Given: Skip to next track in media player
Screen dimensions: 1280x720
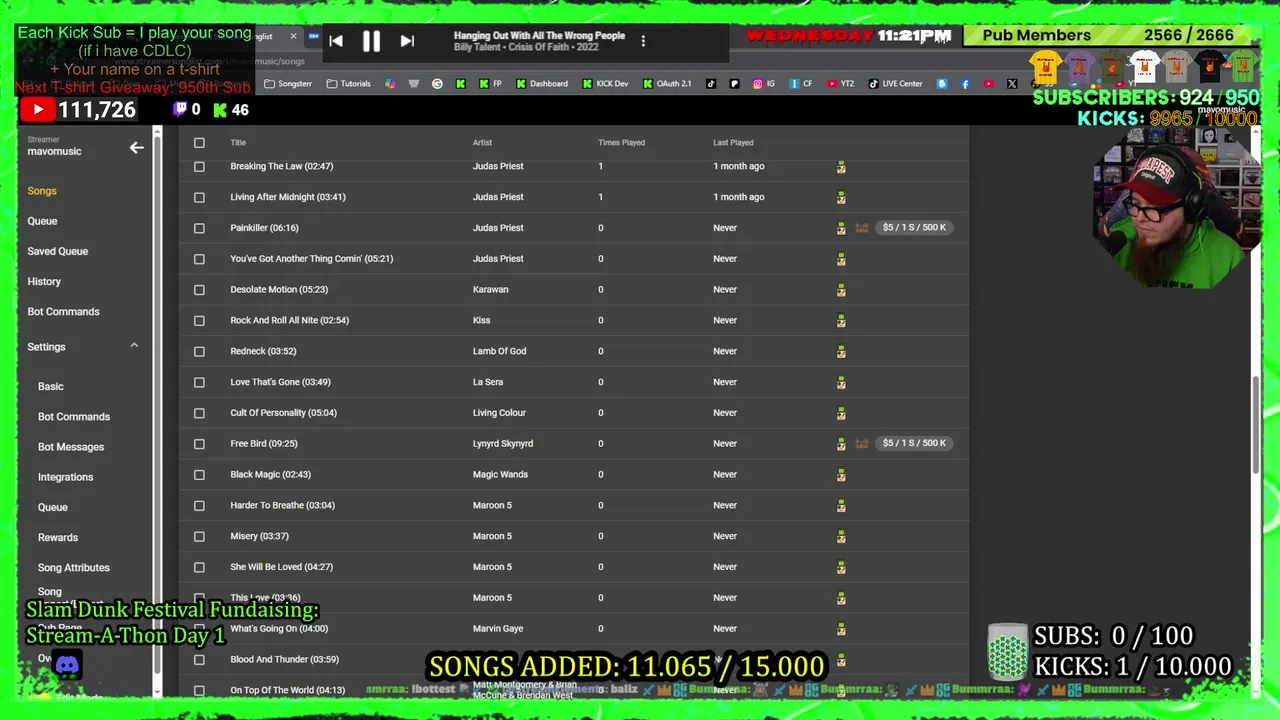Looking at the screenshot, I should 407,41.
